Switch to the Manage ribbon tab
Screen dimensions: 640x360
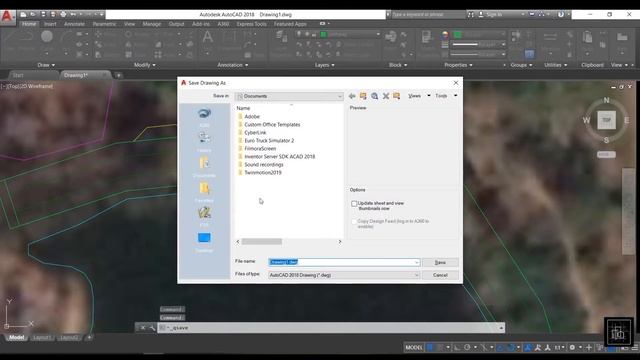pos(152,24)
